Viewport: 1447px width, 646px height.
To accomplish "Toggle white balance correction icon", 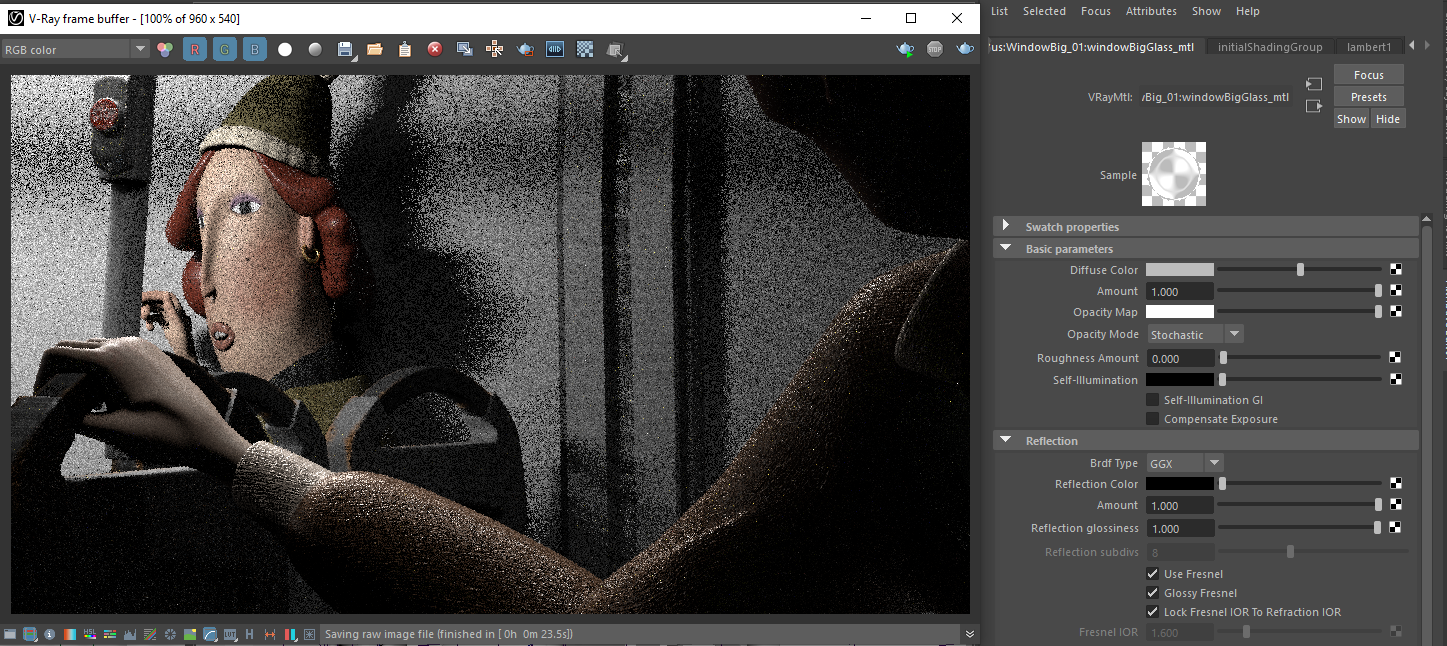I will point(70,634).
